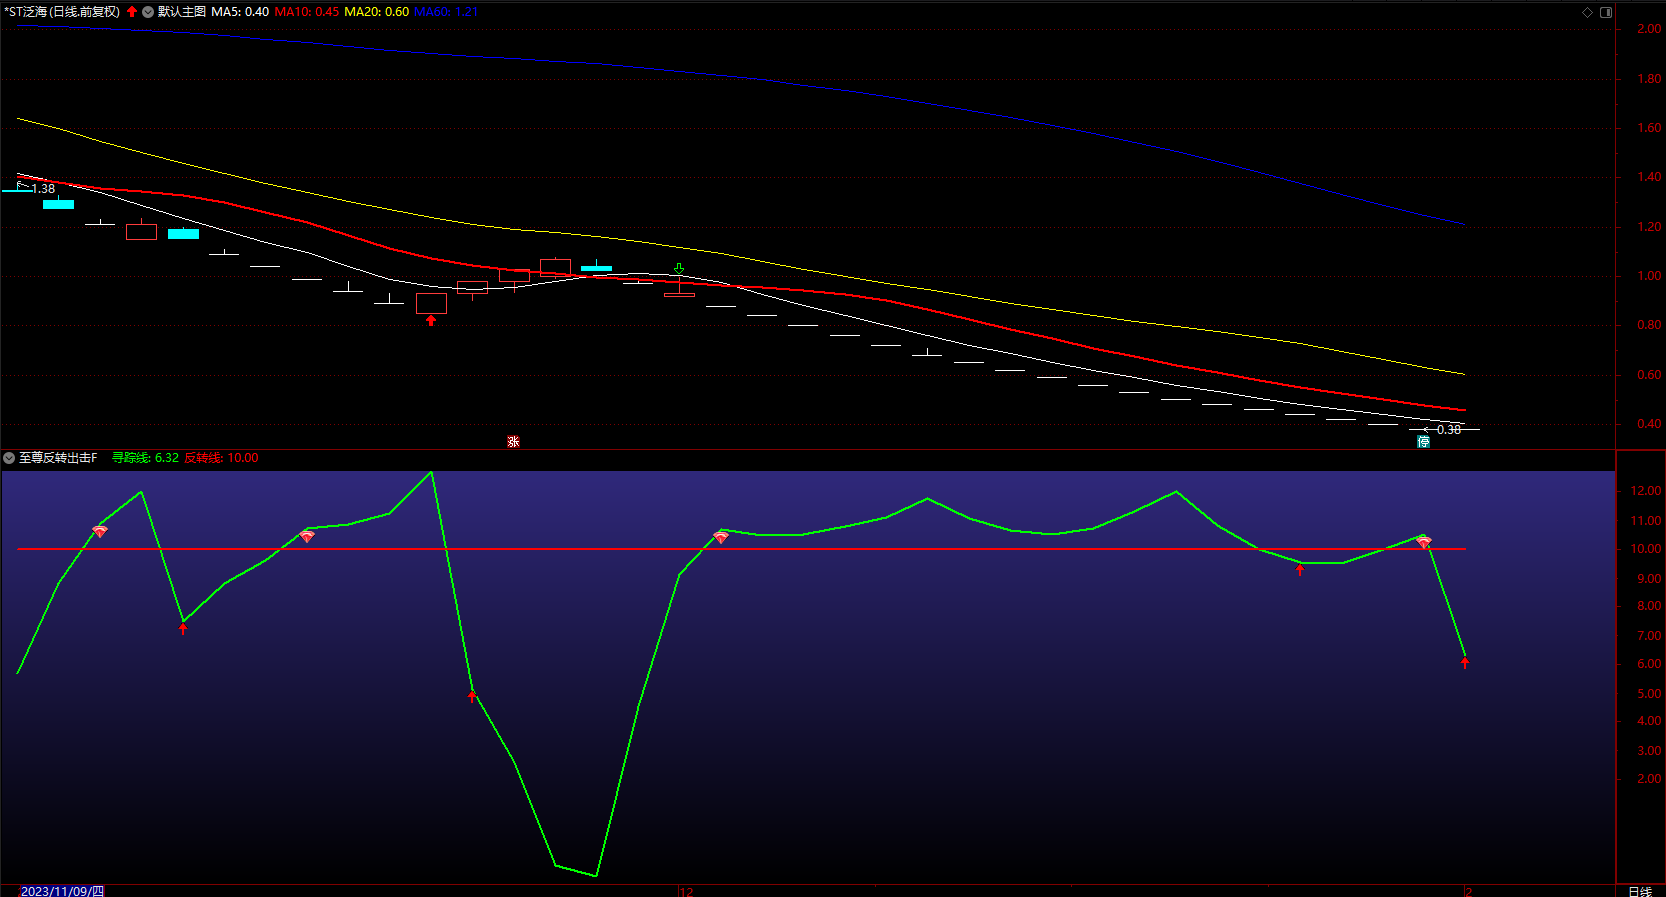Click the MA60: 1.21 label
This screenshot has height=897, width=1666.
[x=446, y=12]
